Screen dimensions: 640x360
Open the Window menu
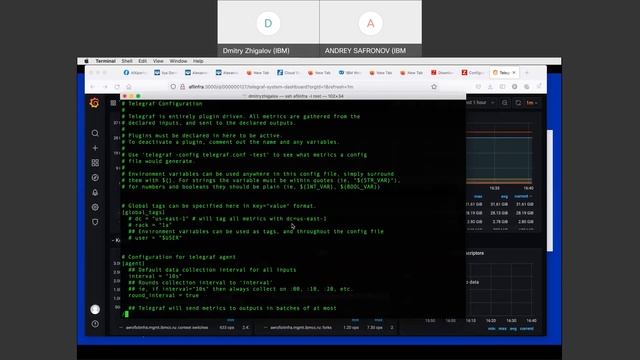coord(178,61)
